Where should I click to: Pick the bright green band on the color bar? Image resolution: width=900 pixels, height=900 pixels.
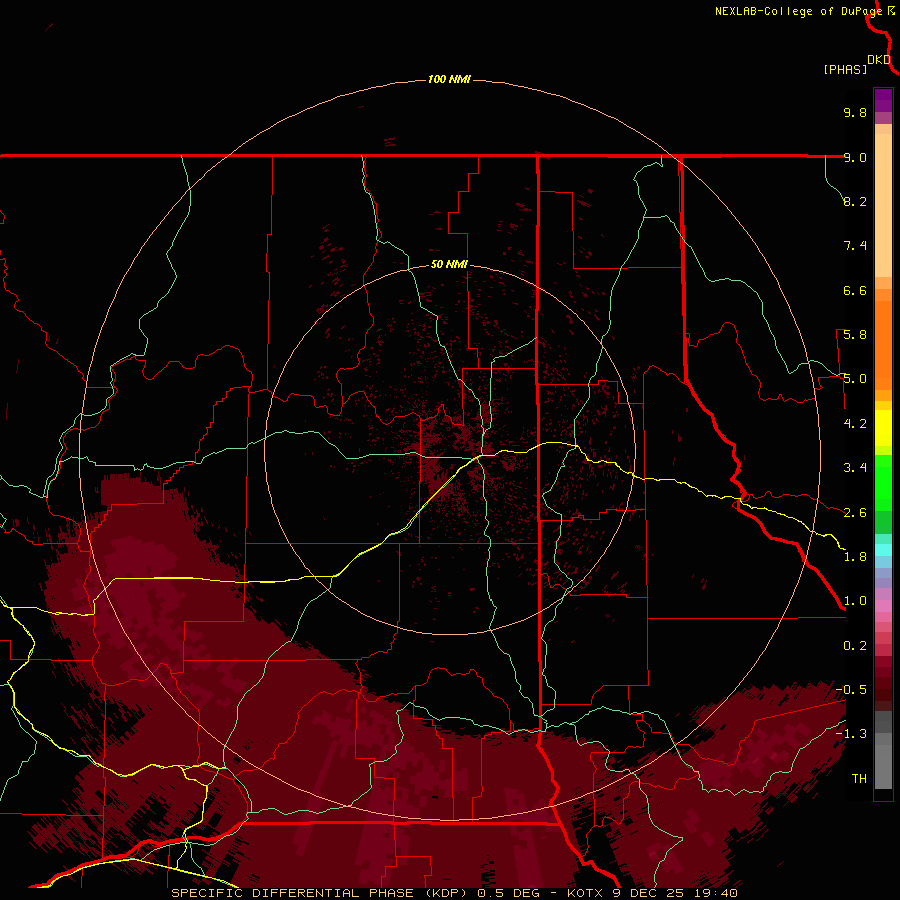coord(883,483)
